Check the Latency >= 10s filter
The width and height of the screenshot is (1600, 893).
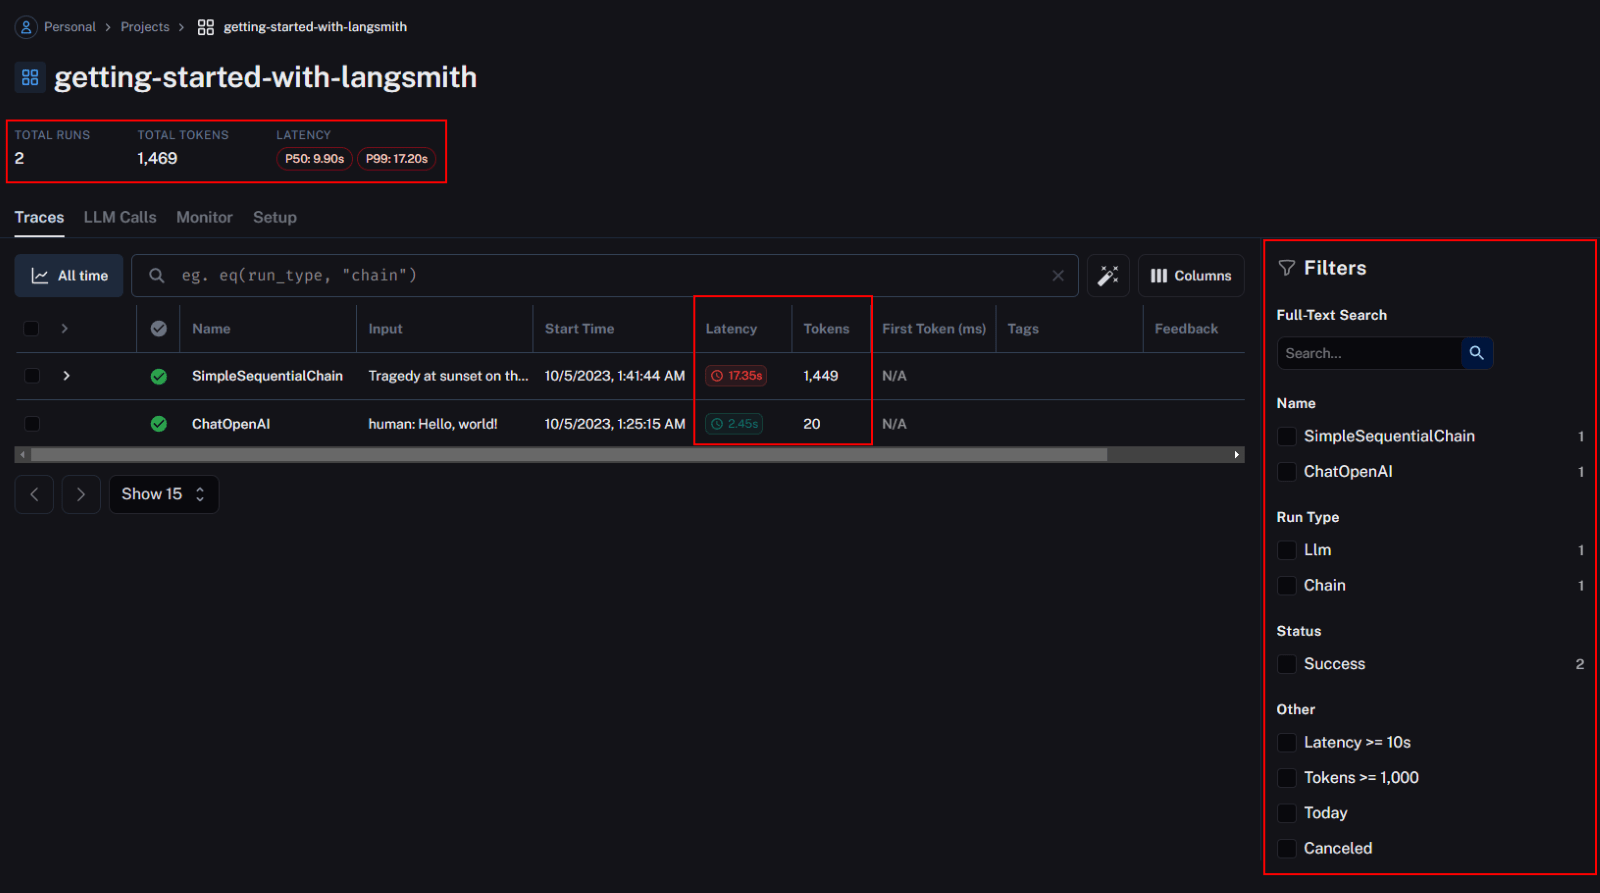pyautogui.click(x=1287, y=743)
